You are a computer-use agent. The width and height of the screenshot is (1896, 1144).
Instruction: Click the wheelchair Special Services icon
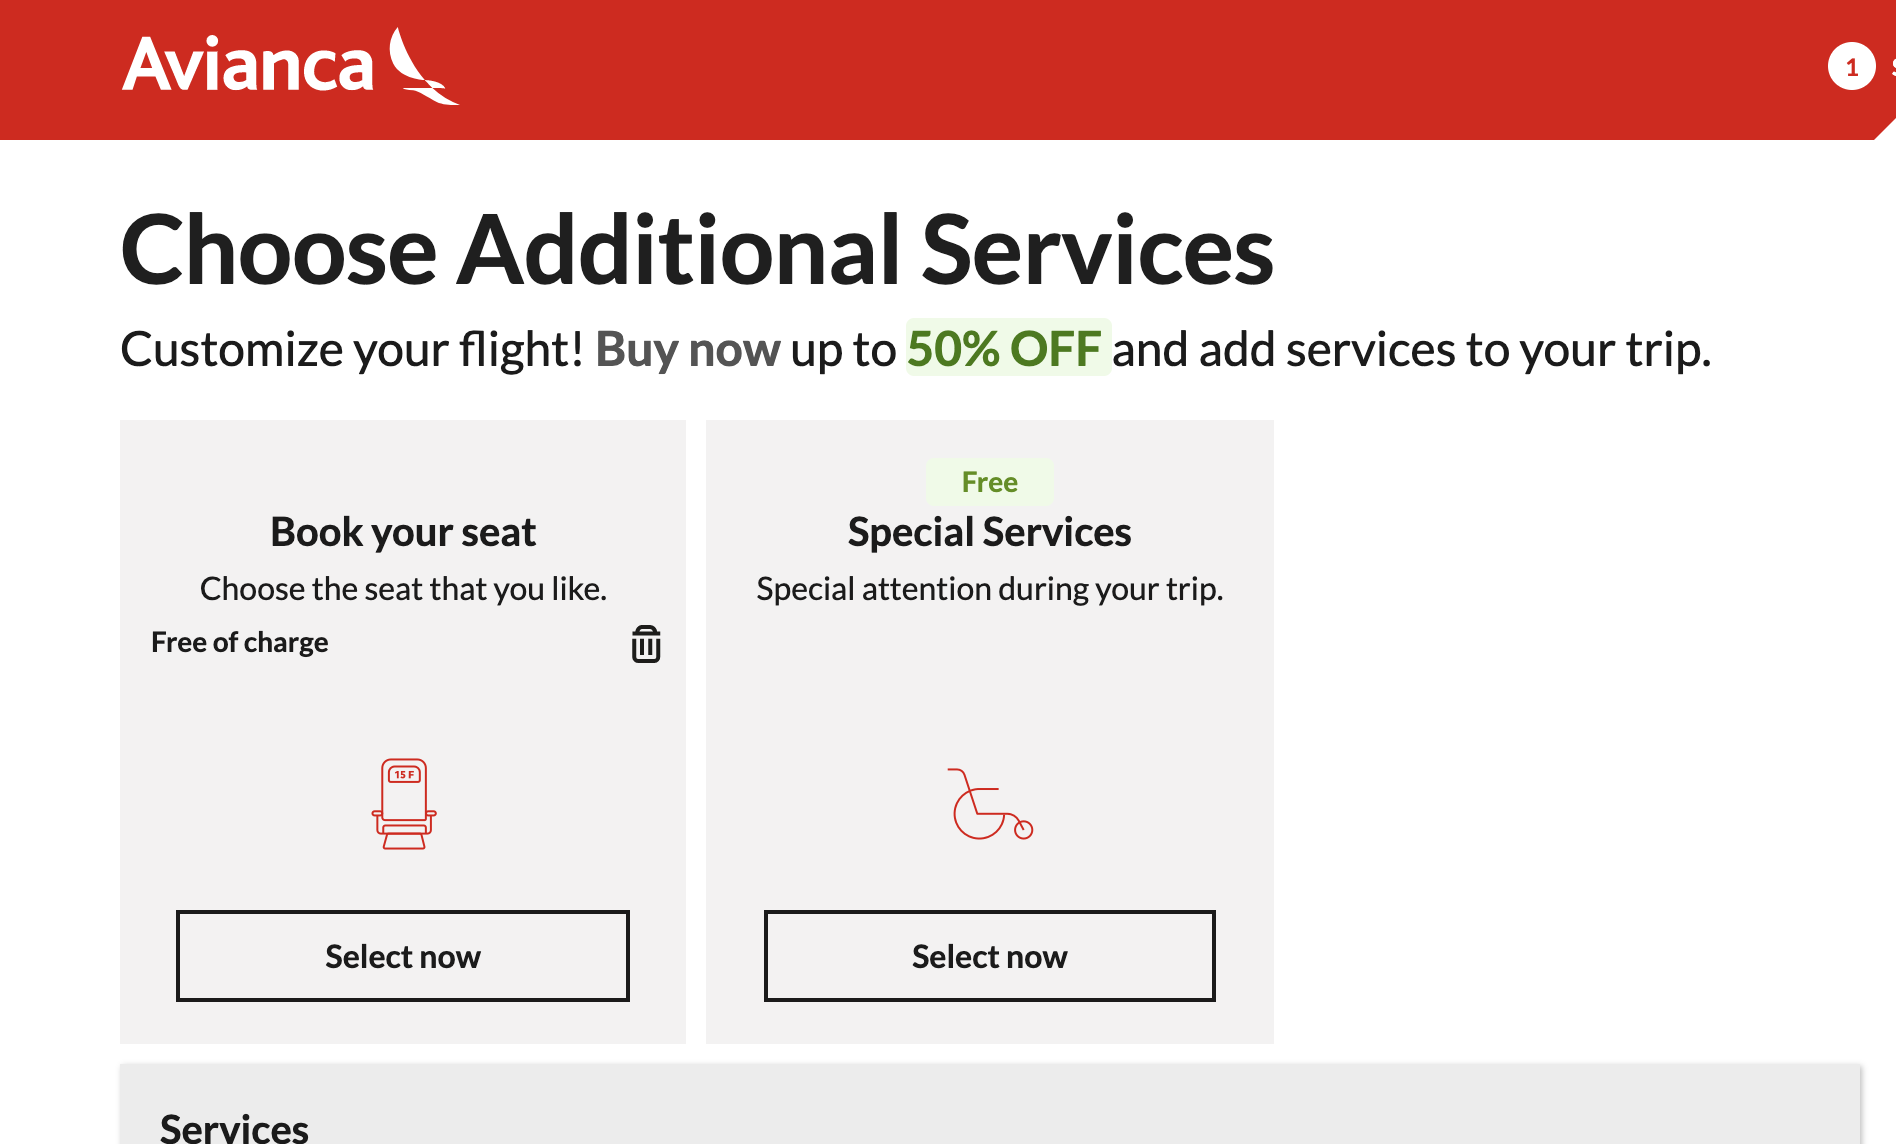[x=990, y=804]
